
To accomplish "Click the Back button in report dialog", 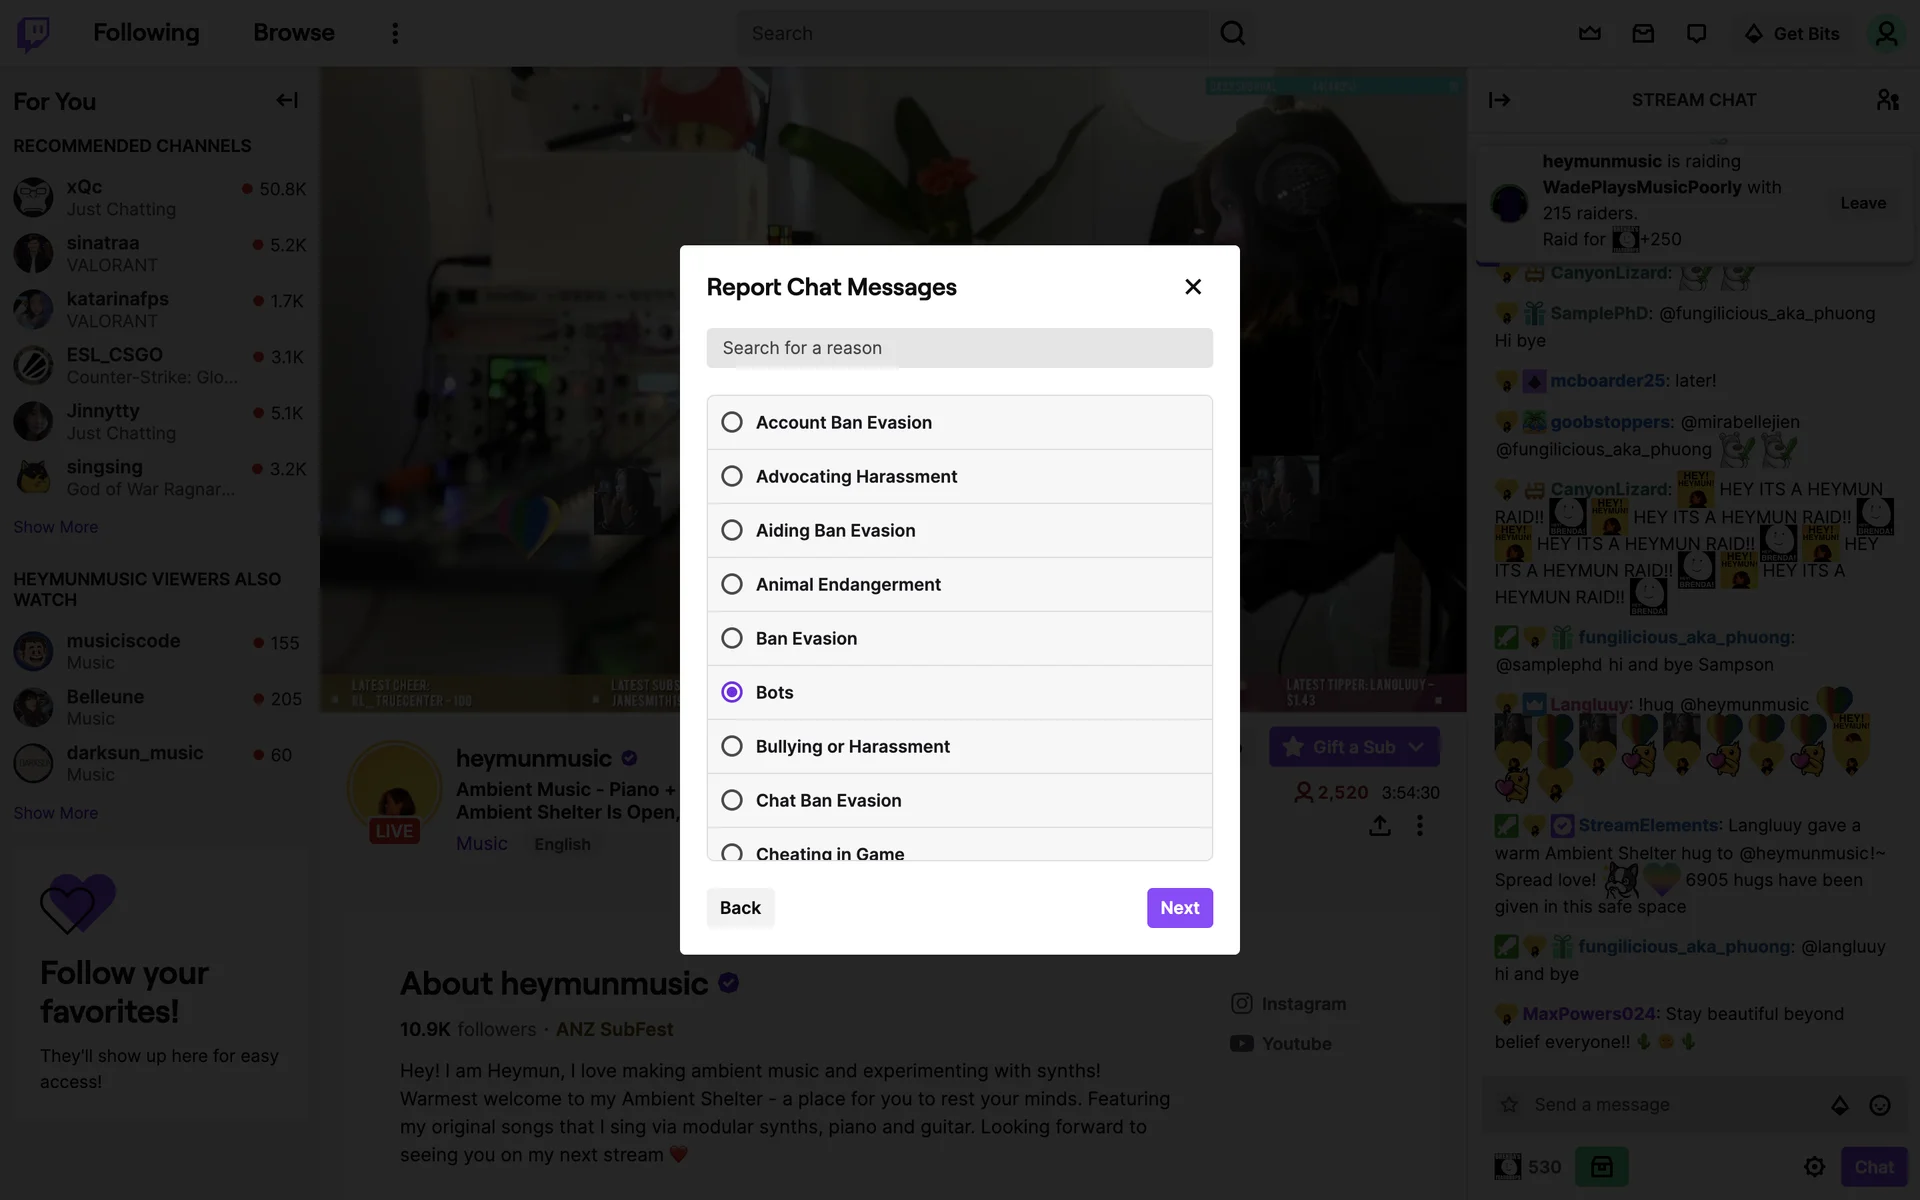I will (x=740, y=908).
